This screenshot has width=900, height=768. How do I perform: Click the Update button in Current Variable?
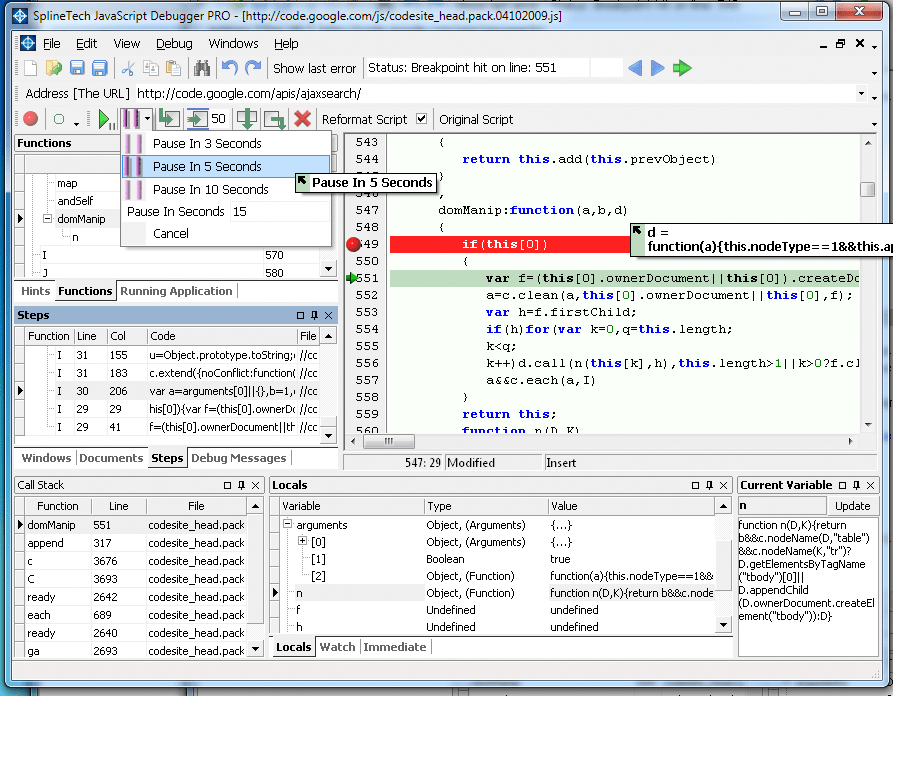[852, 505]
